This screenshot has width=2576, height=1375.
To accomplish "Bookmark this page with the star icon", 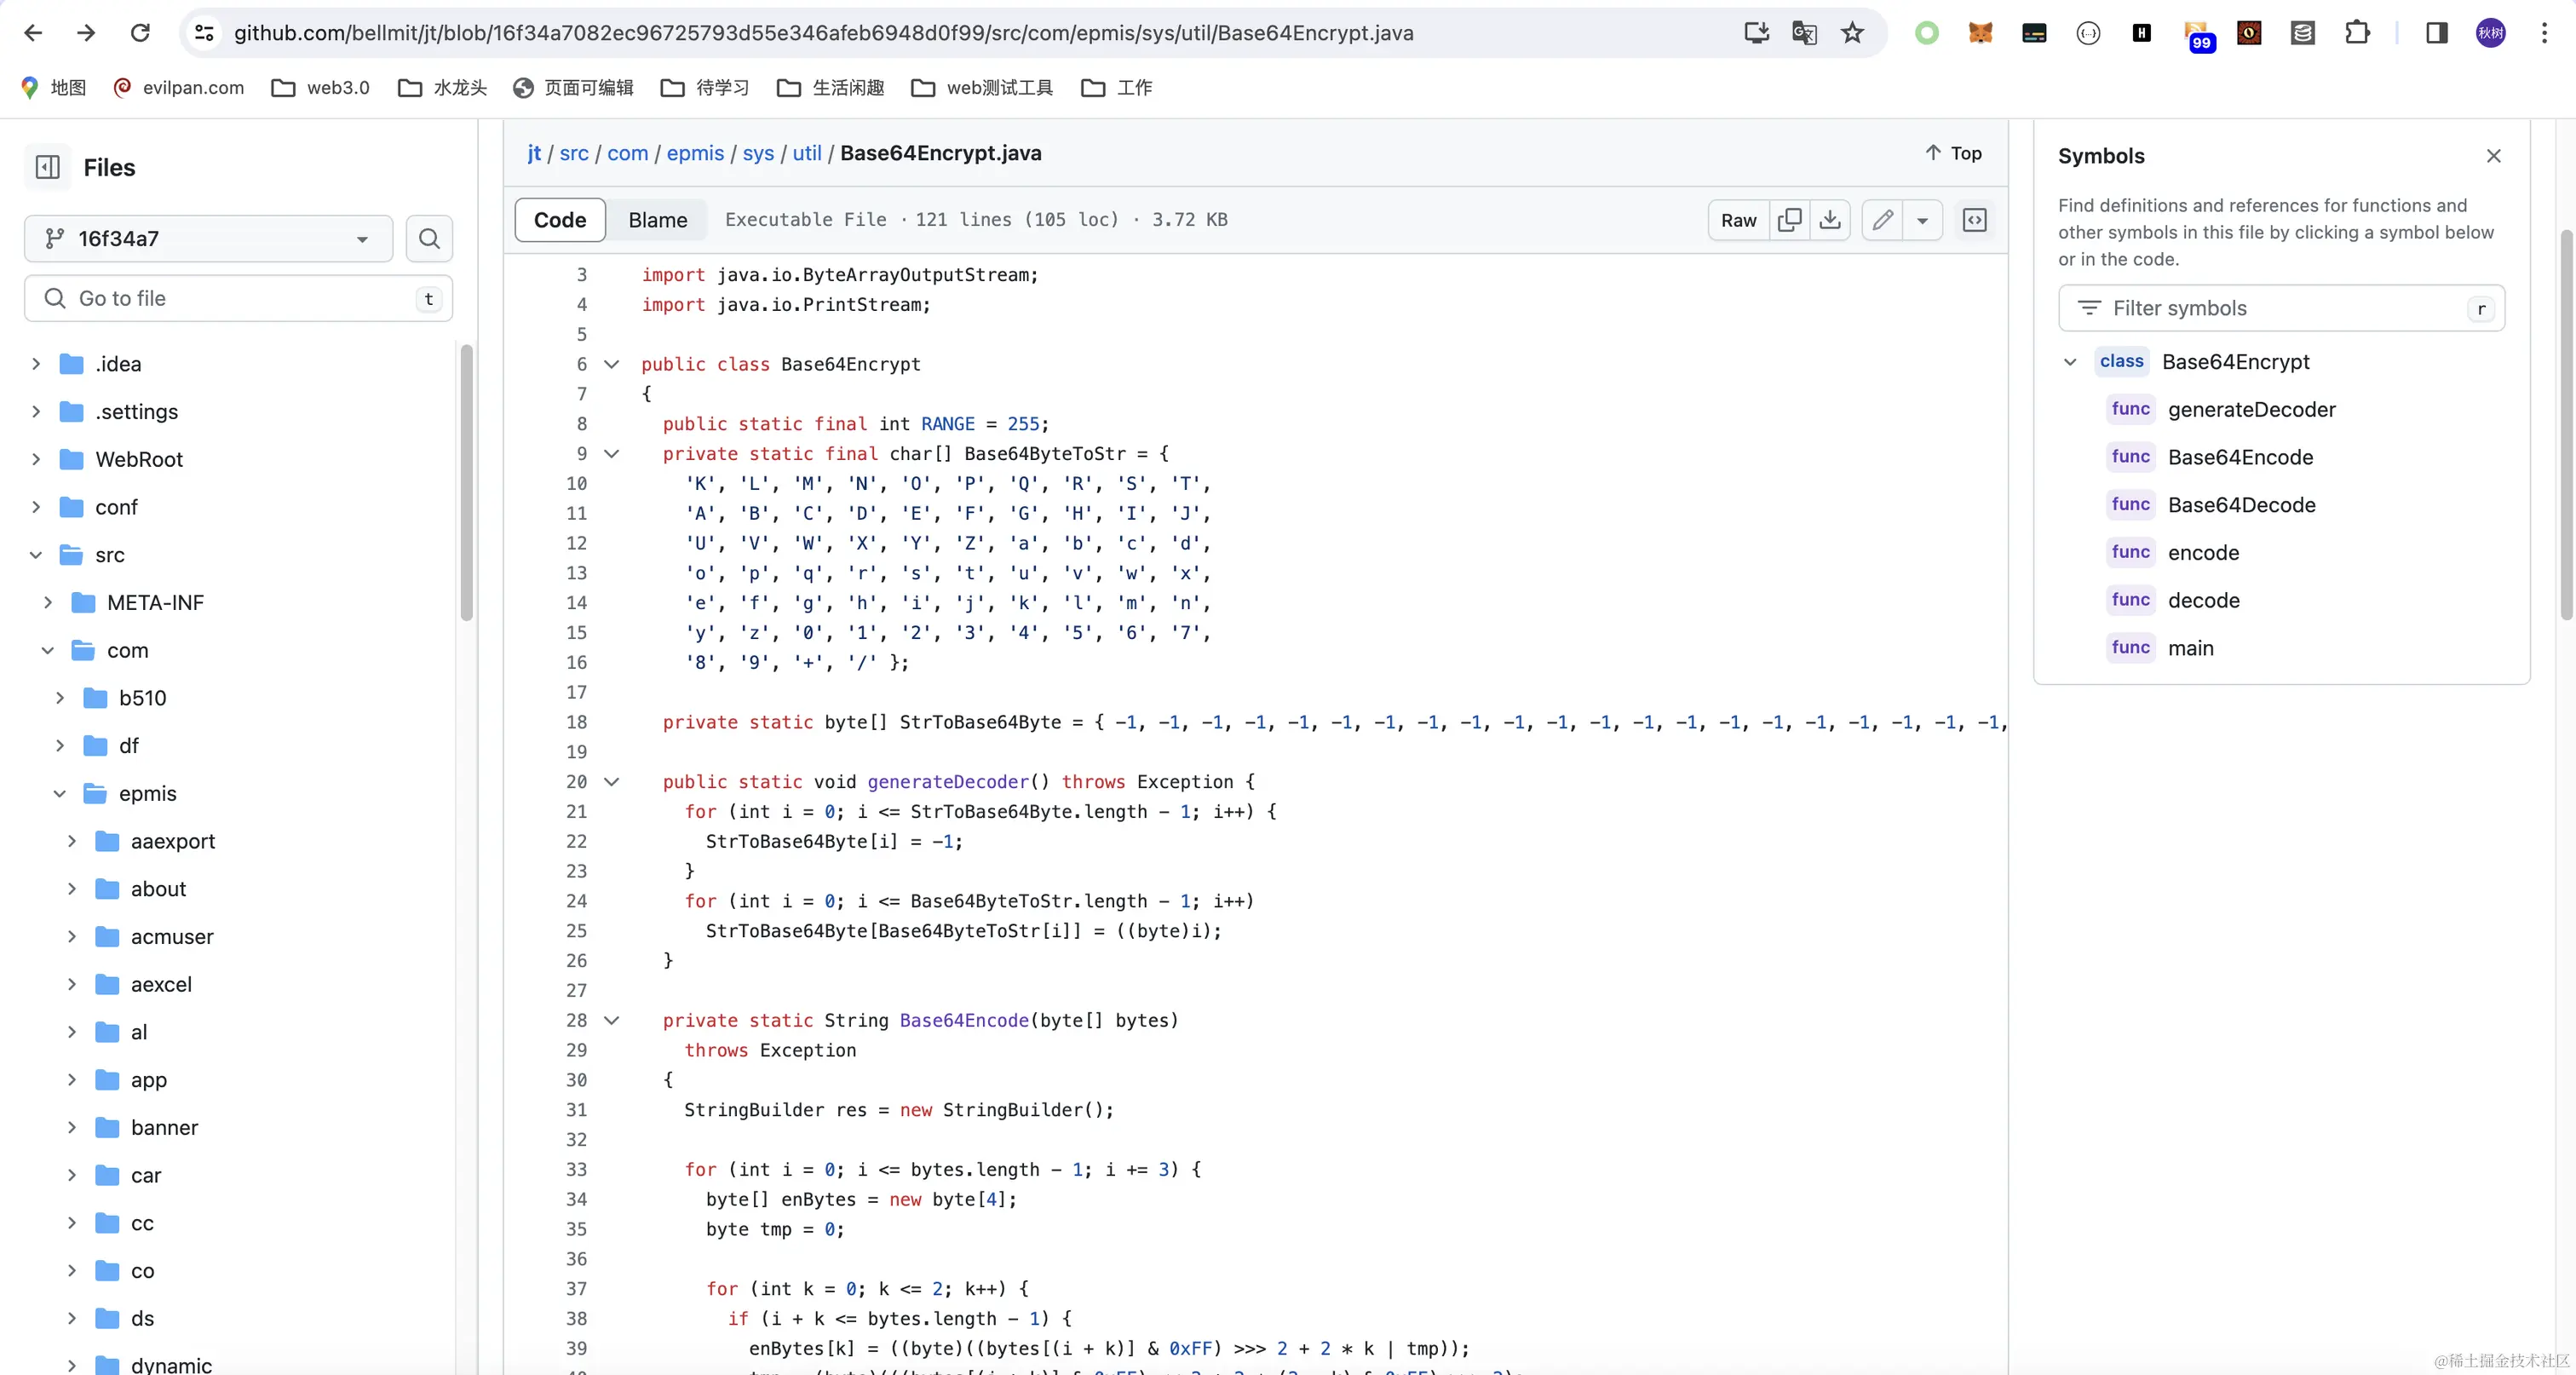I will (x=1853, y=33).
